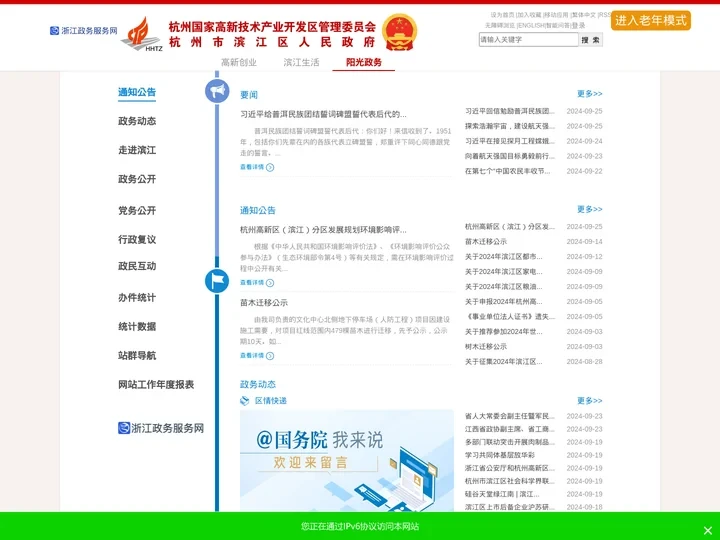Close the green IPv6 notice bar
The height and width of the screenshot is (540, 720).
[708, 530]
